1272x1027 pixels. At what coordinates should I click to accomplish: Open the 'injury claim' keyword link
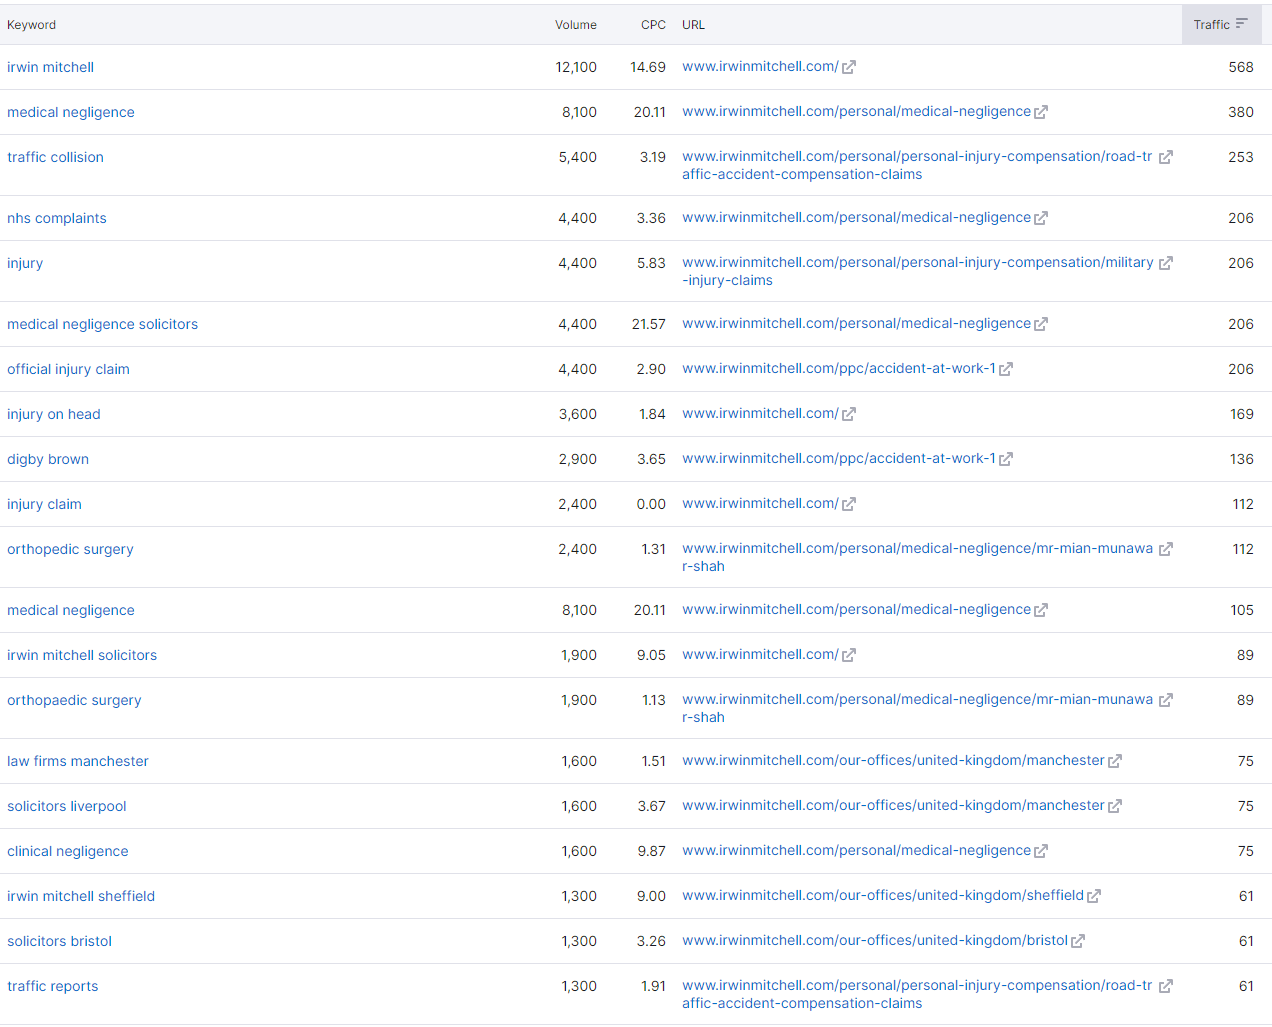coord(44,504)
